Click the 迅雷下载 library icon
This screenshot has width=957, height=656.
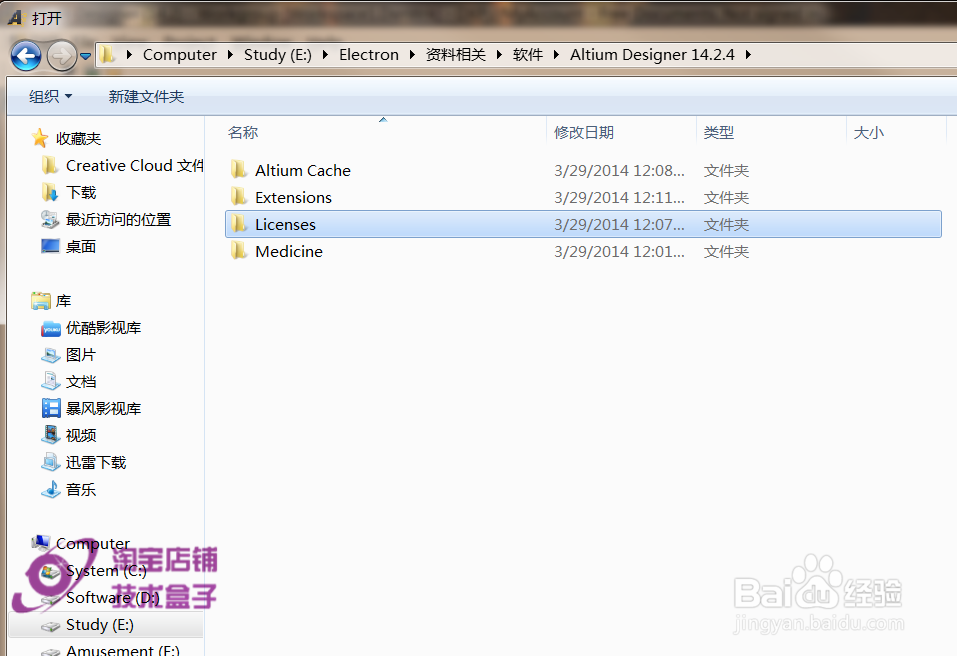coord(51,462)
